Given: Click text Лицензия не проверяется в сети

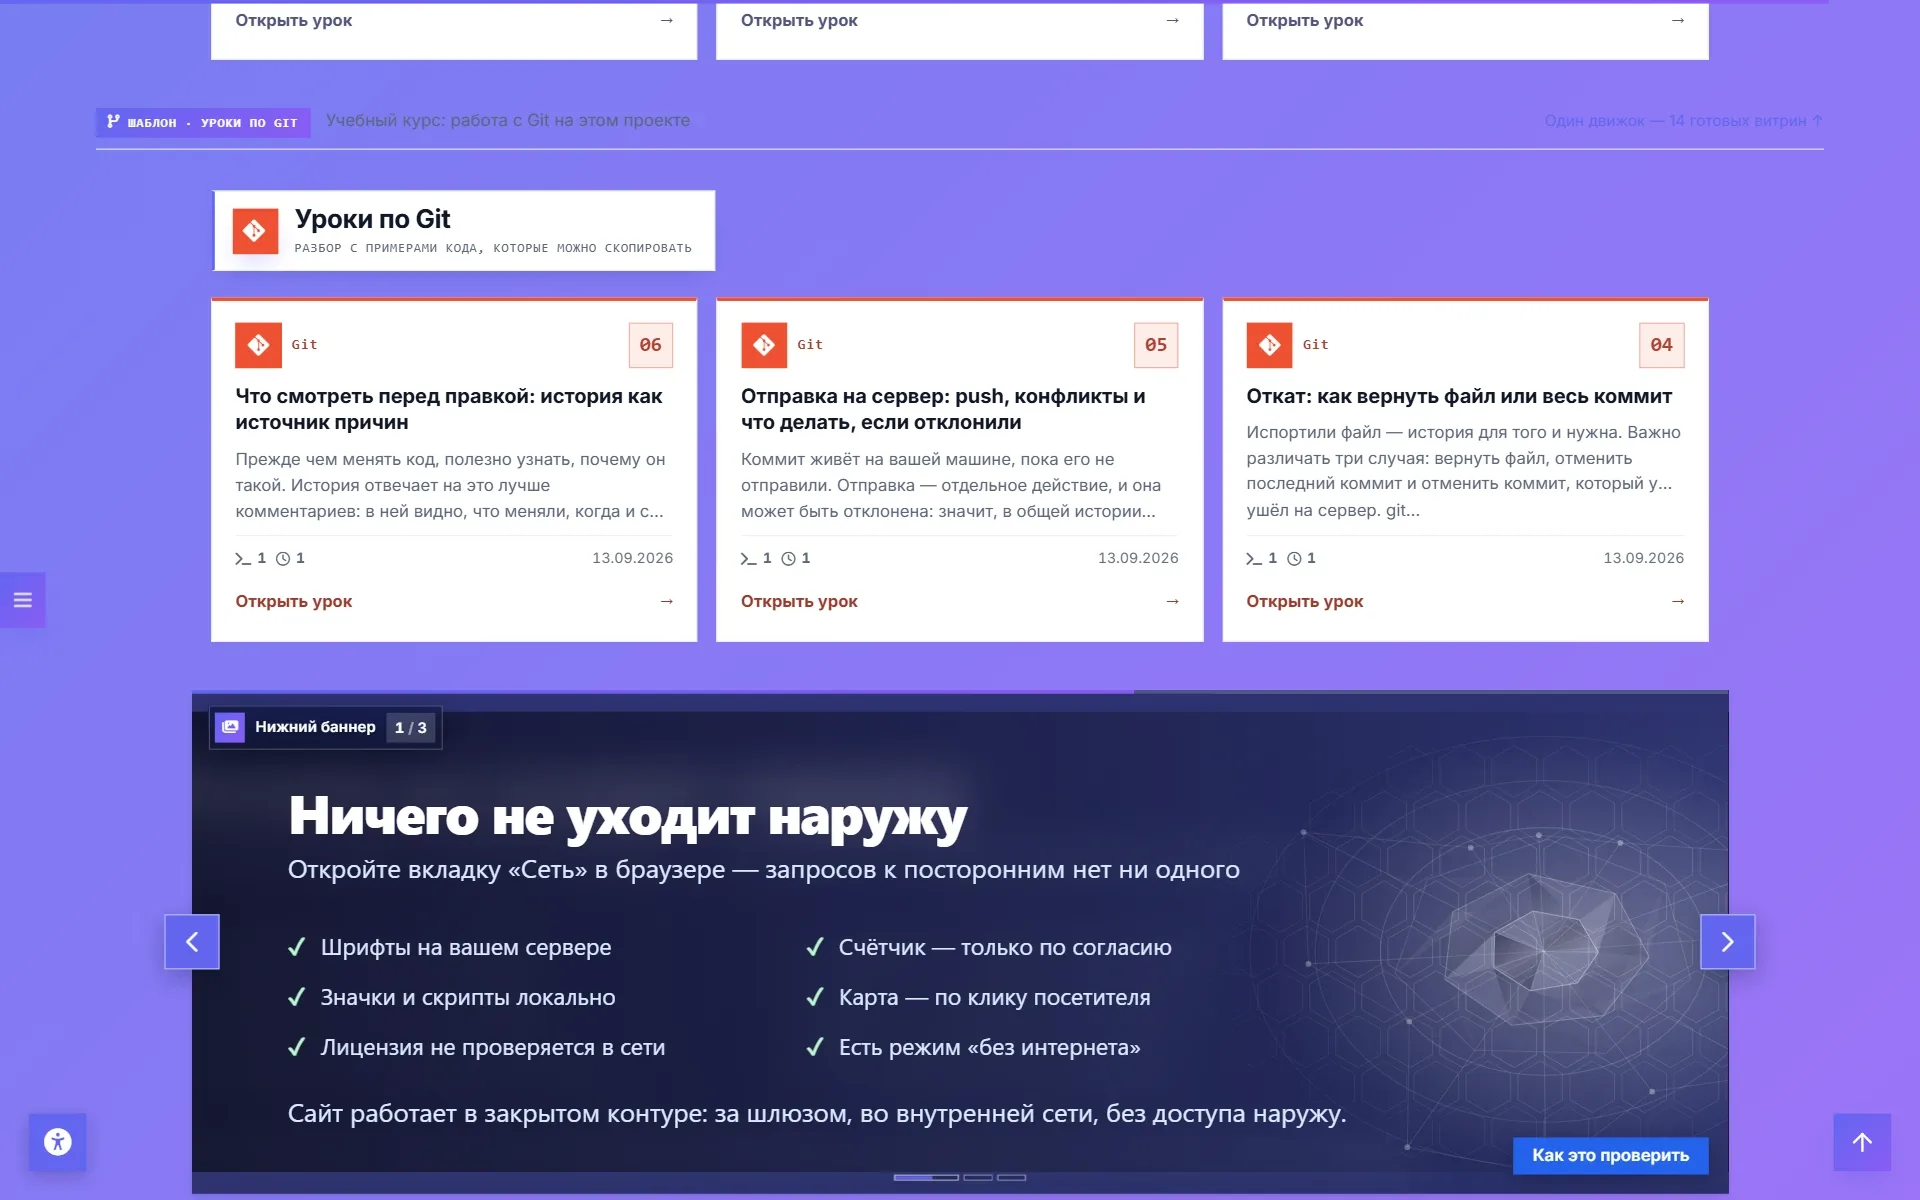Looking at the screenshot, I should point(493,1047).
